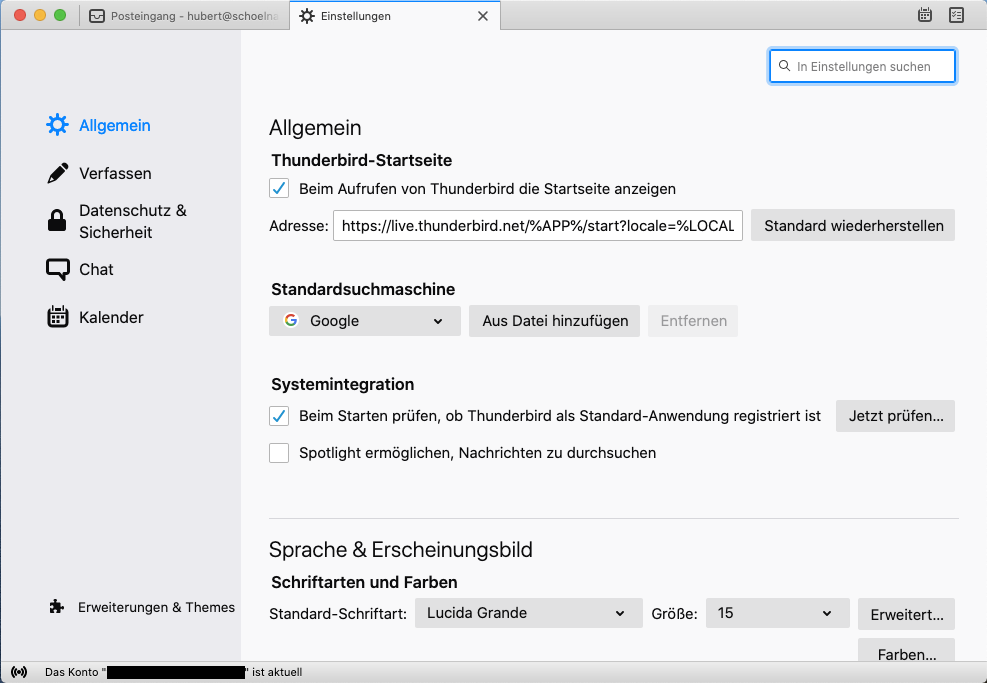Screen dimensions: 987x683
Task: Select the Kalender calendar icon in sidebar
Action: [x=58, y=317]
